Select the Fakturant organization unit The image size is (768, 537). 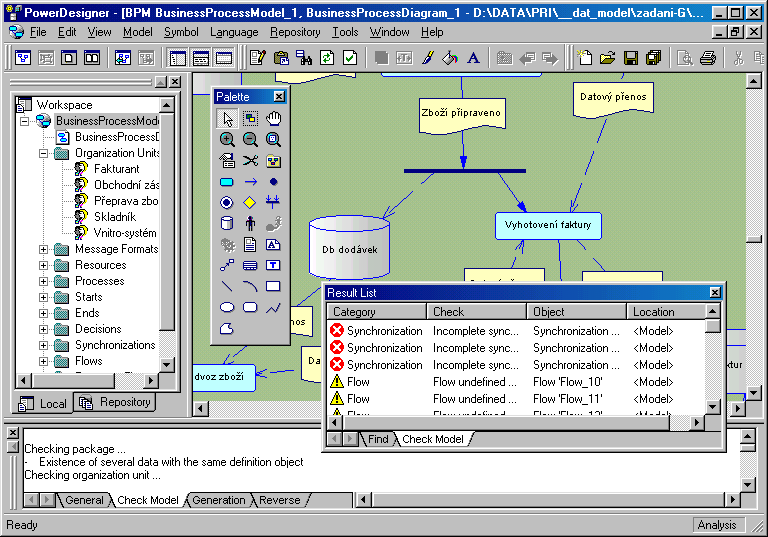click(x=117, y=169)
